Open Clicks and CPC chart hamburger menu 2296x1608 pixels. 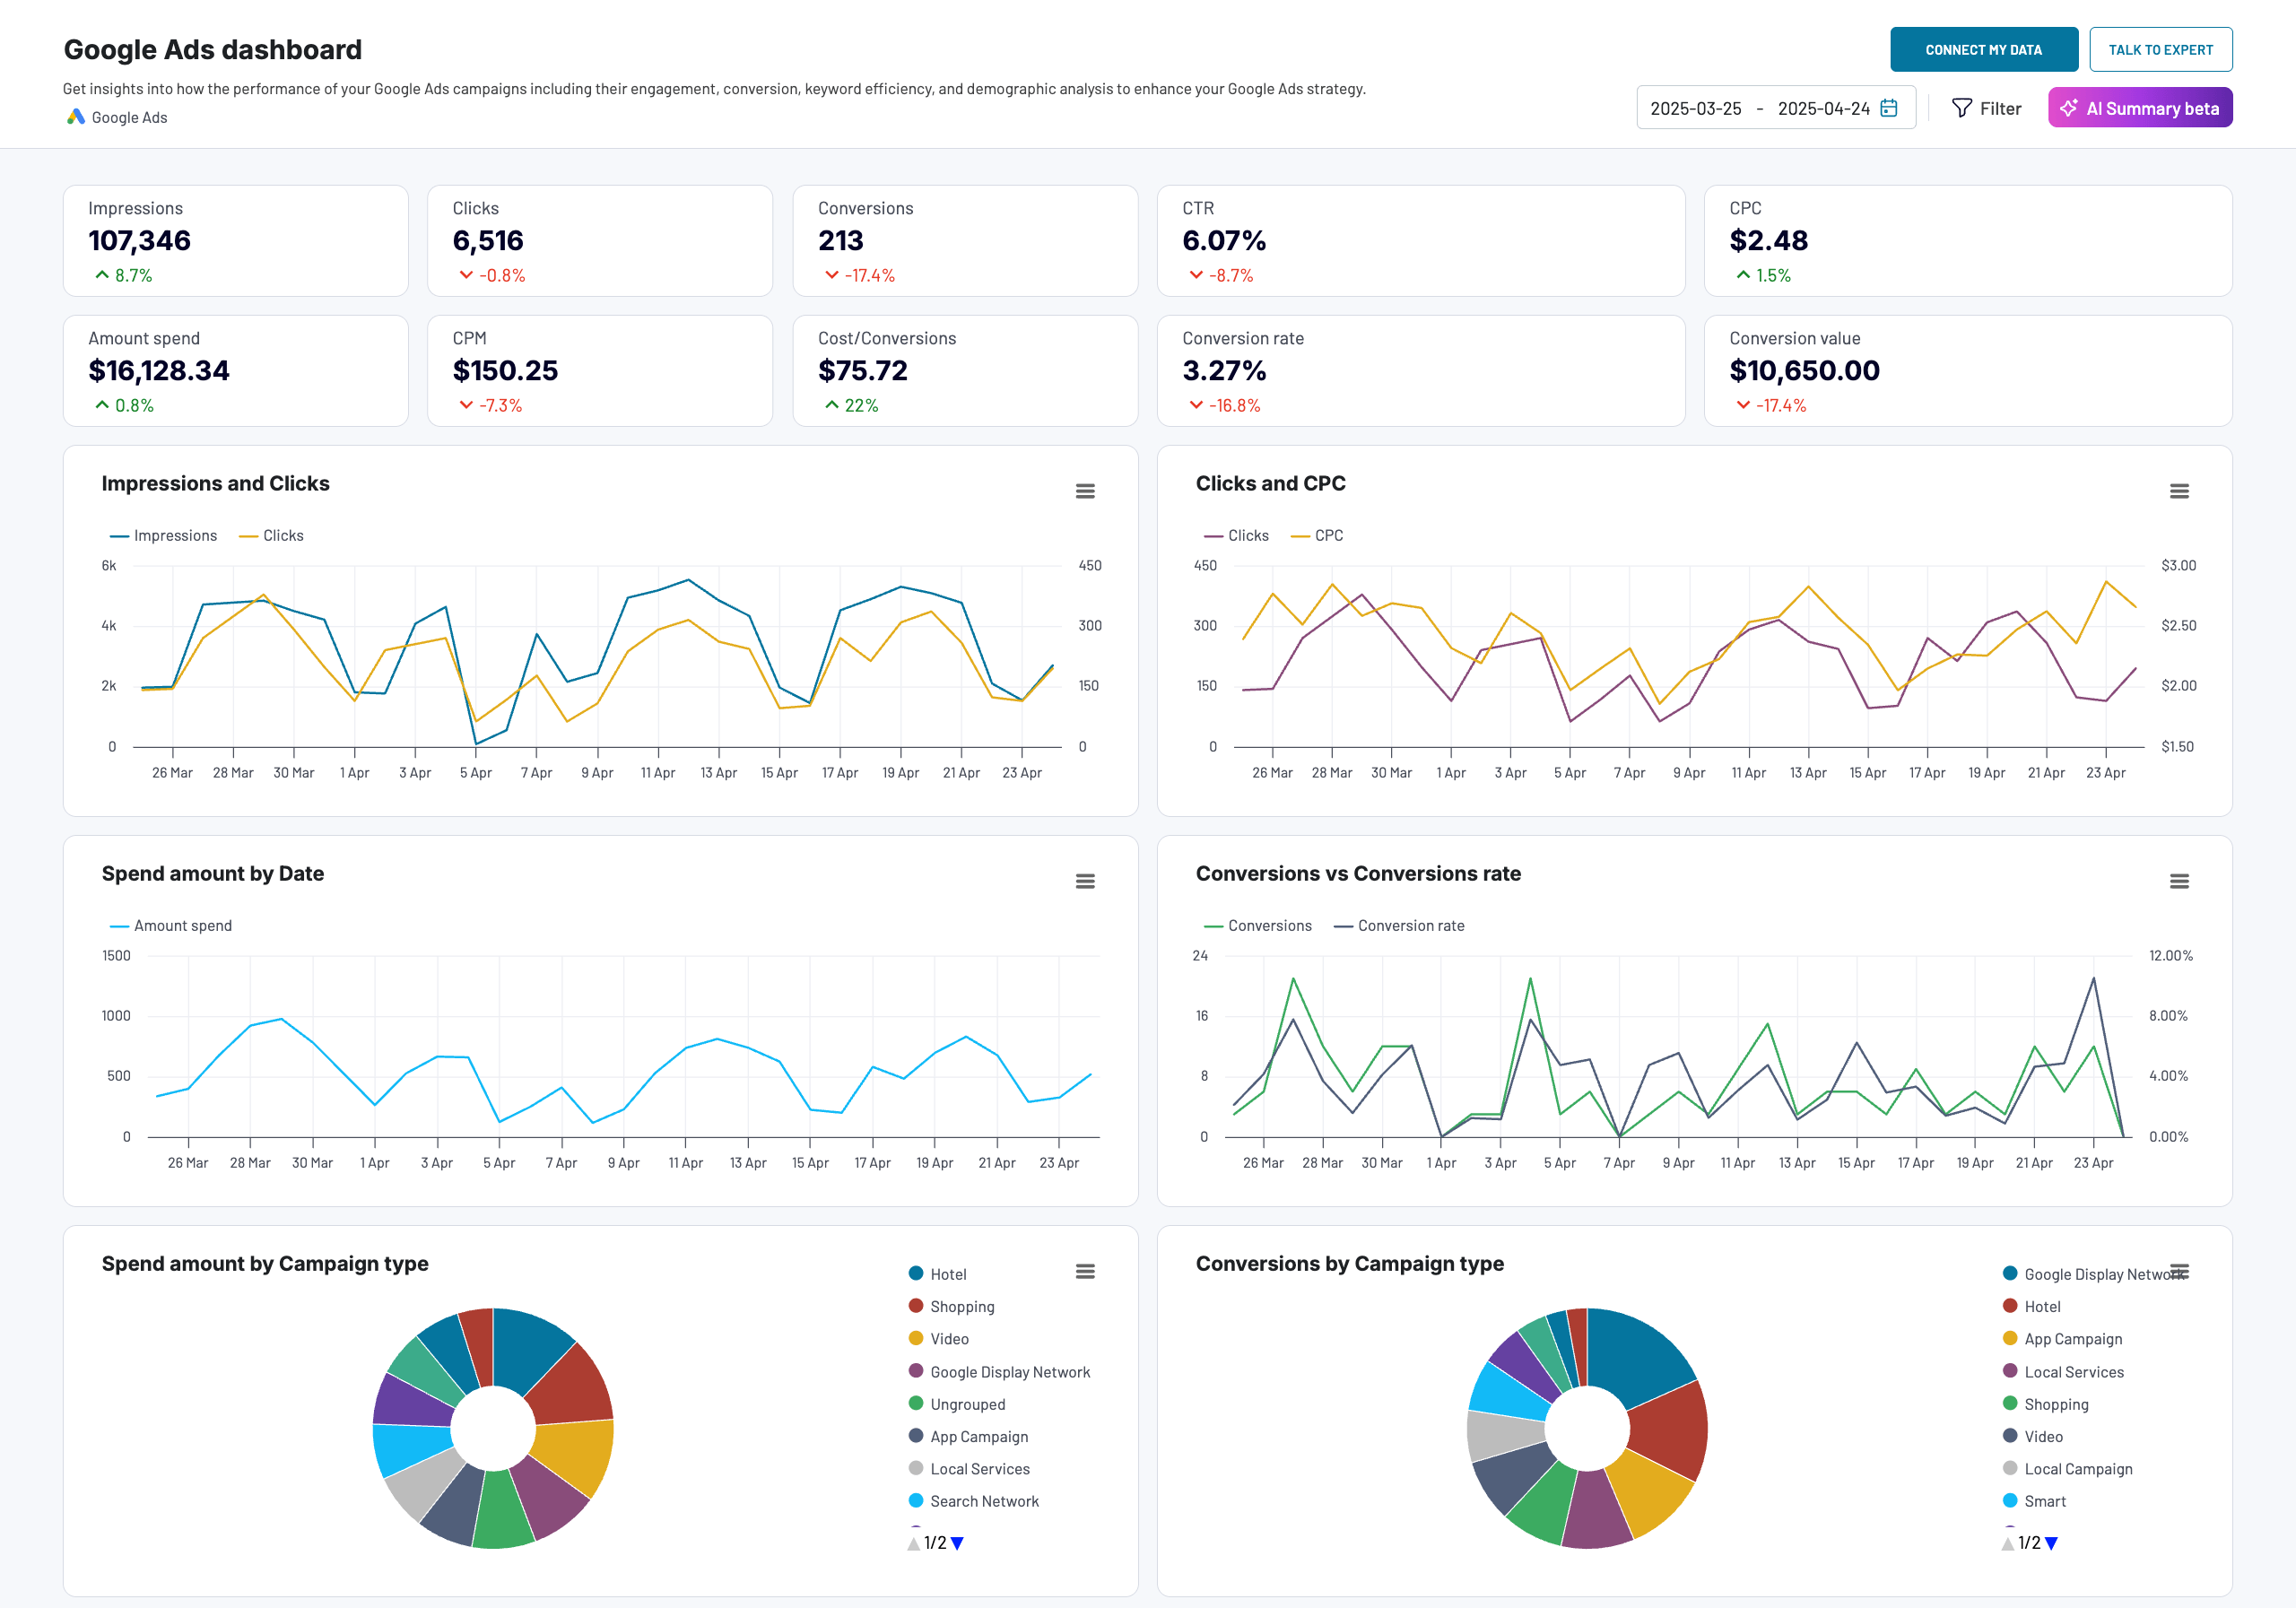click(2179, 491)
